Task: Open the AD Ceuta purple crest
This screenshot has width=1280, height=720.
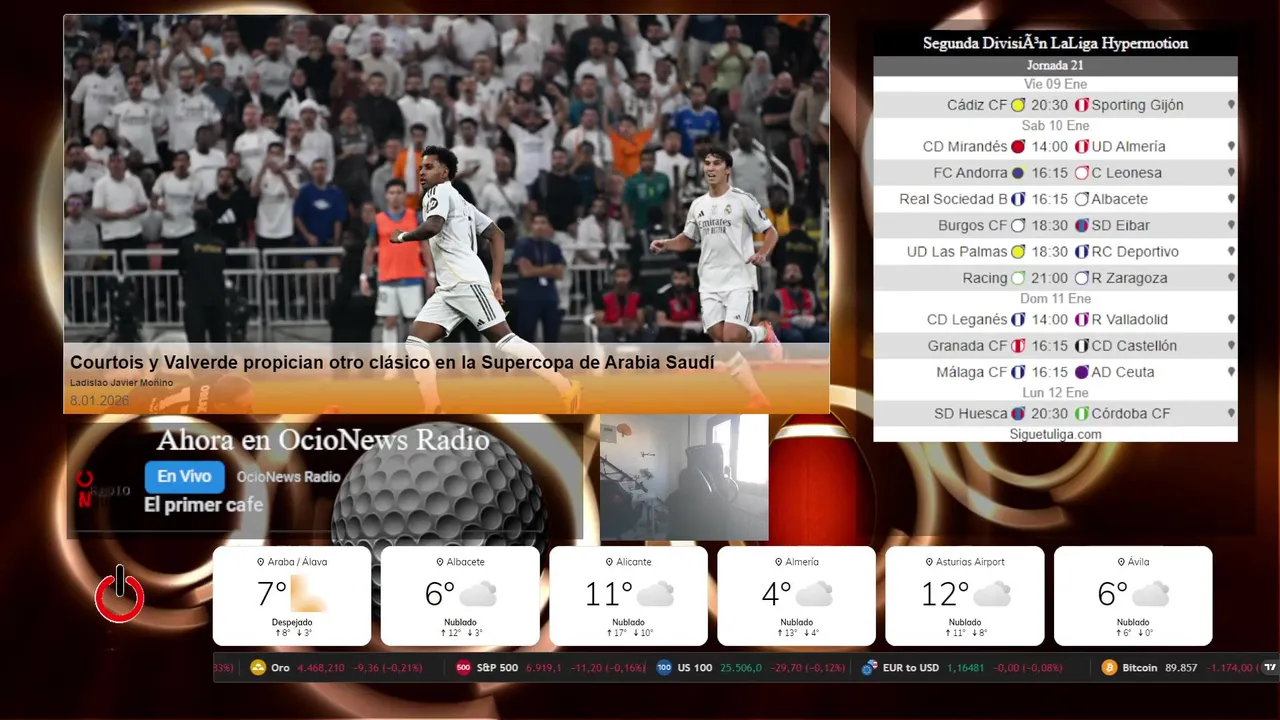Action: pyautogui.click(x=1081, y=372)
